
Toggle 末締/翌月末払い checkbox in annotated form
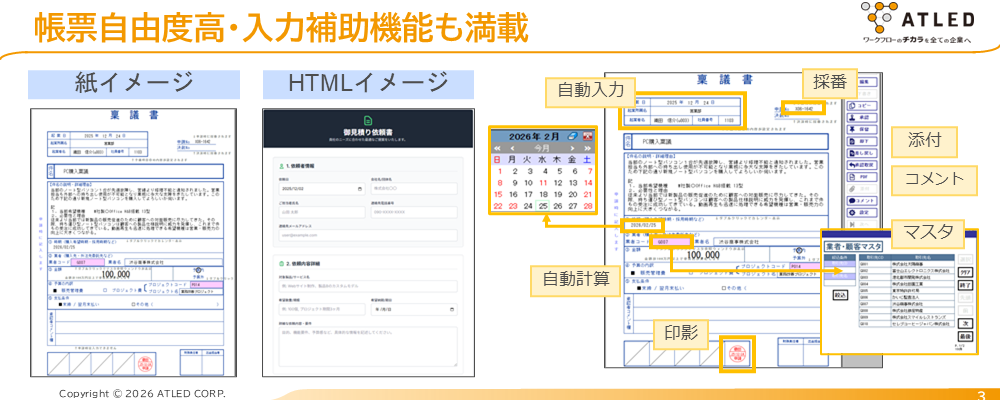coord(639,288)
